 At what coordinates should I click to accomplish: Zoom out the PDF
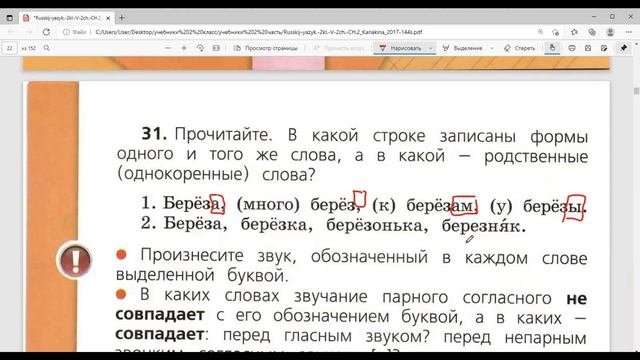pos(168,48)
